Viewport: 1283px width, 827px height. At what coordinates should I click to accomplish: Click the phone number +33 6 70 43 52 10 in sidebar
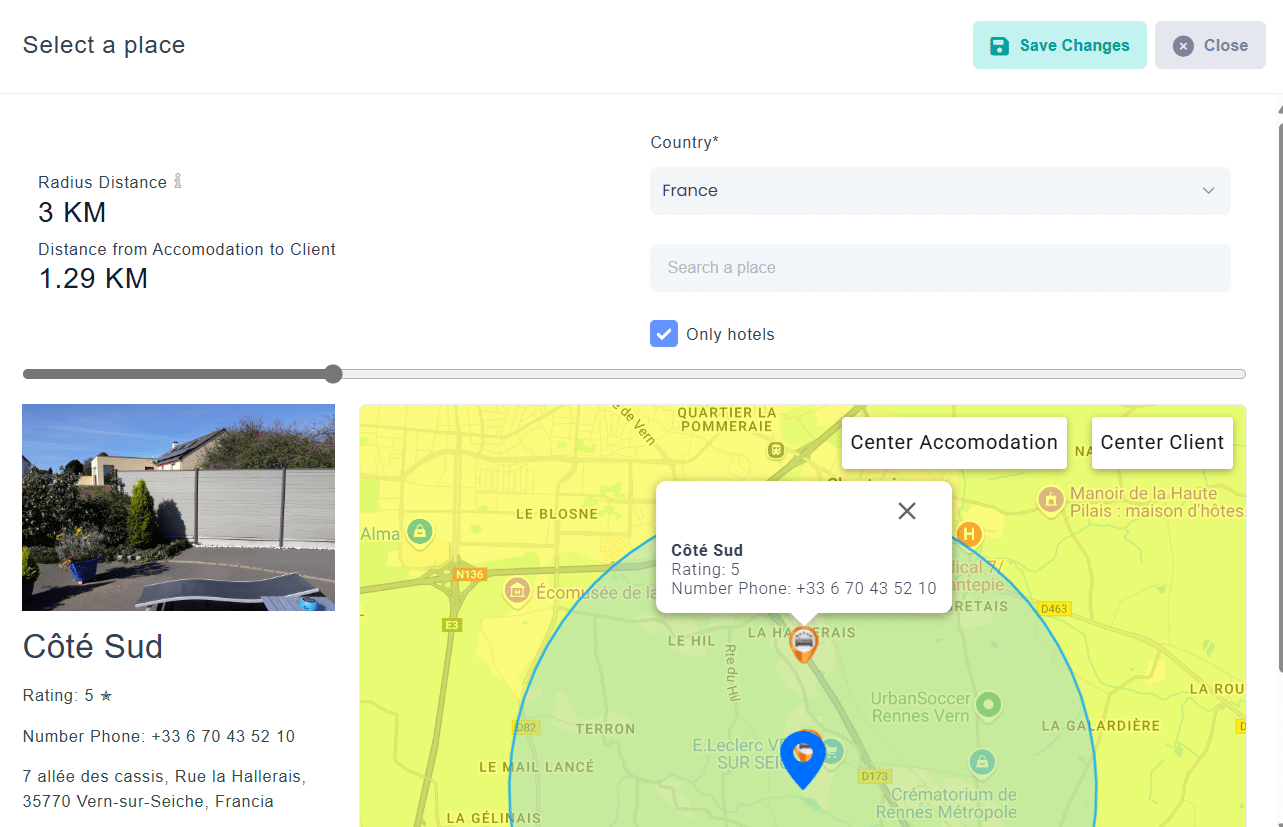click(x=223, y=736)
